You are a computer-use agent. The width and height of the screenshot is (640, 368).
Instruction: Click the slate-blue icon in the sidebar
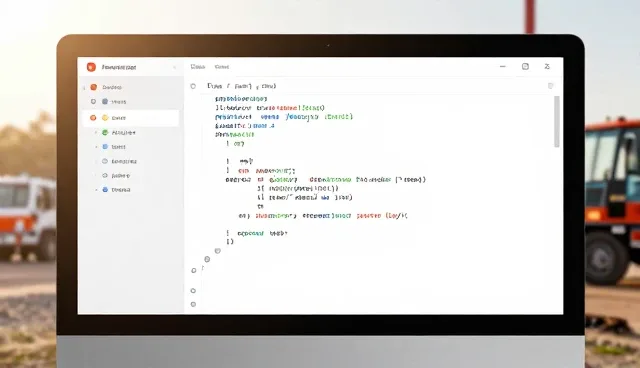click(x=105, y=101)
